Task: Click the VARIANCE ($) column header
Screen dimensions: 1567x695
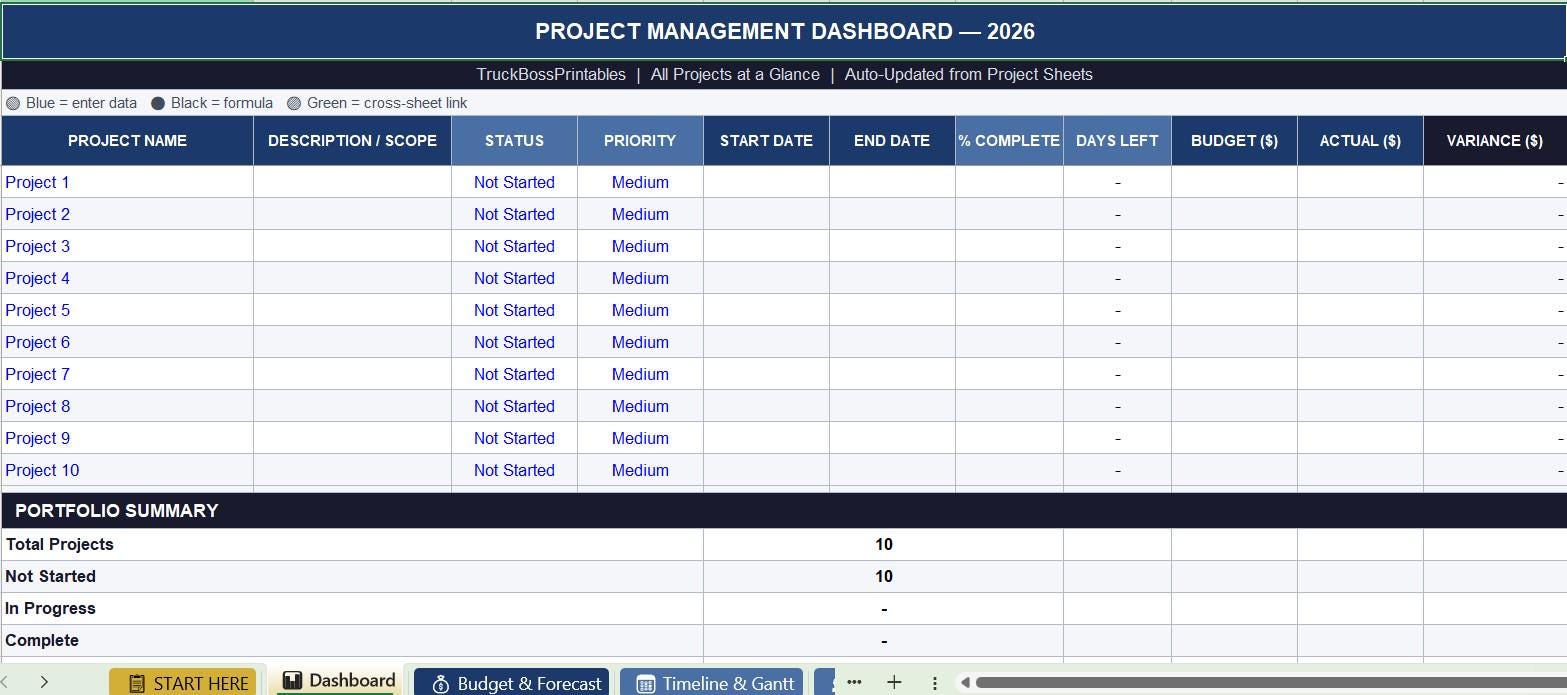Action: [1495, 141]
